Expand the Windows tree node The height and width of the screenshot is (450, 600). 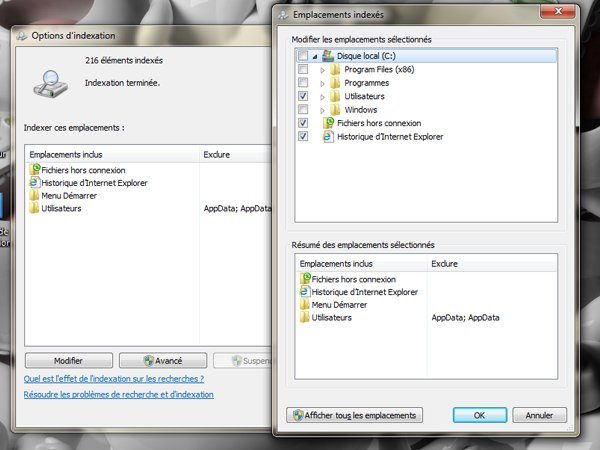322,110
